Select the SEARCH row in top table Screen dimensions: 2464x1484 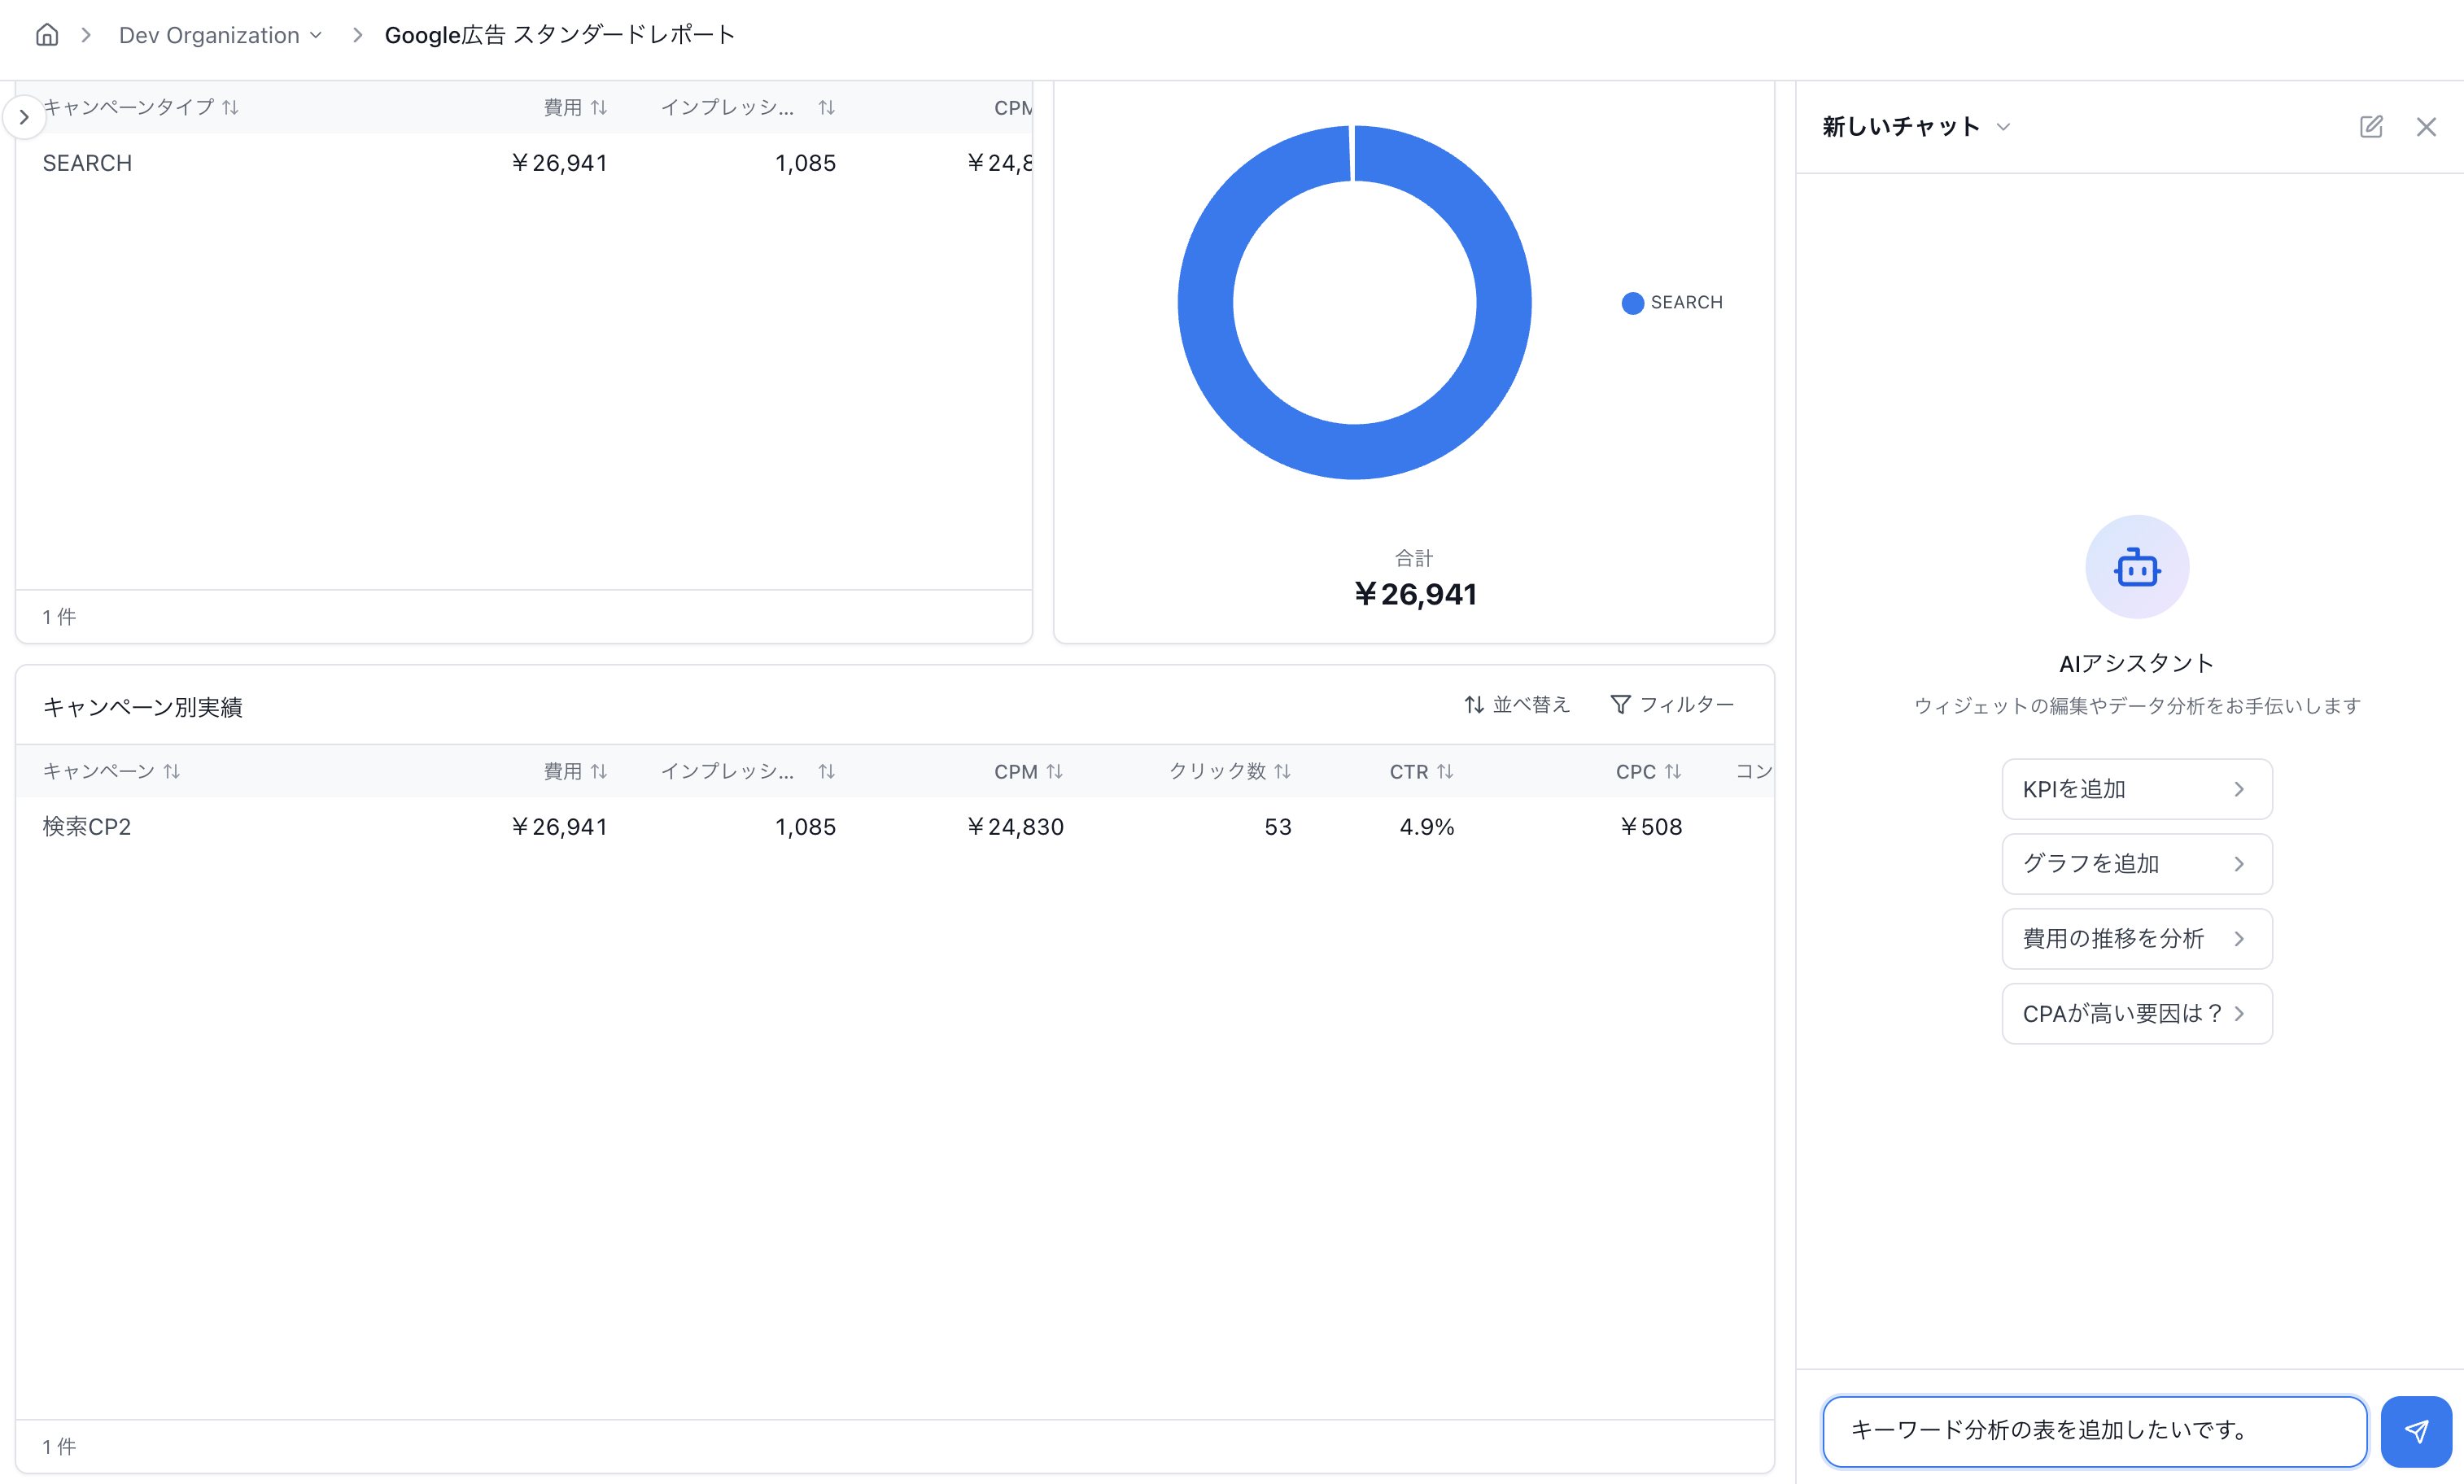pos(524,163)
